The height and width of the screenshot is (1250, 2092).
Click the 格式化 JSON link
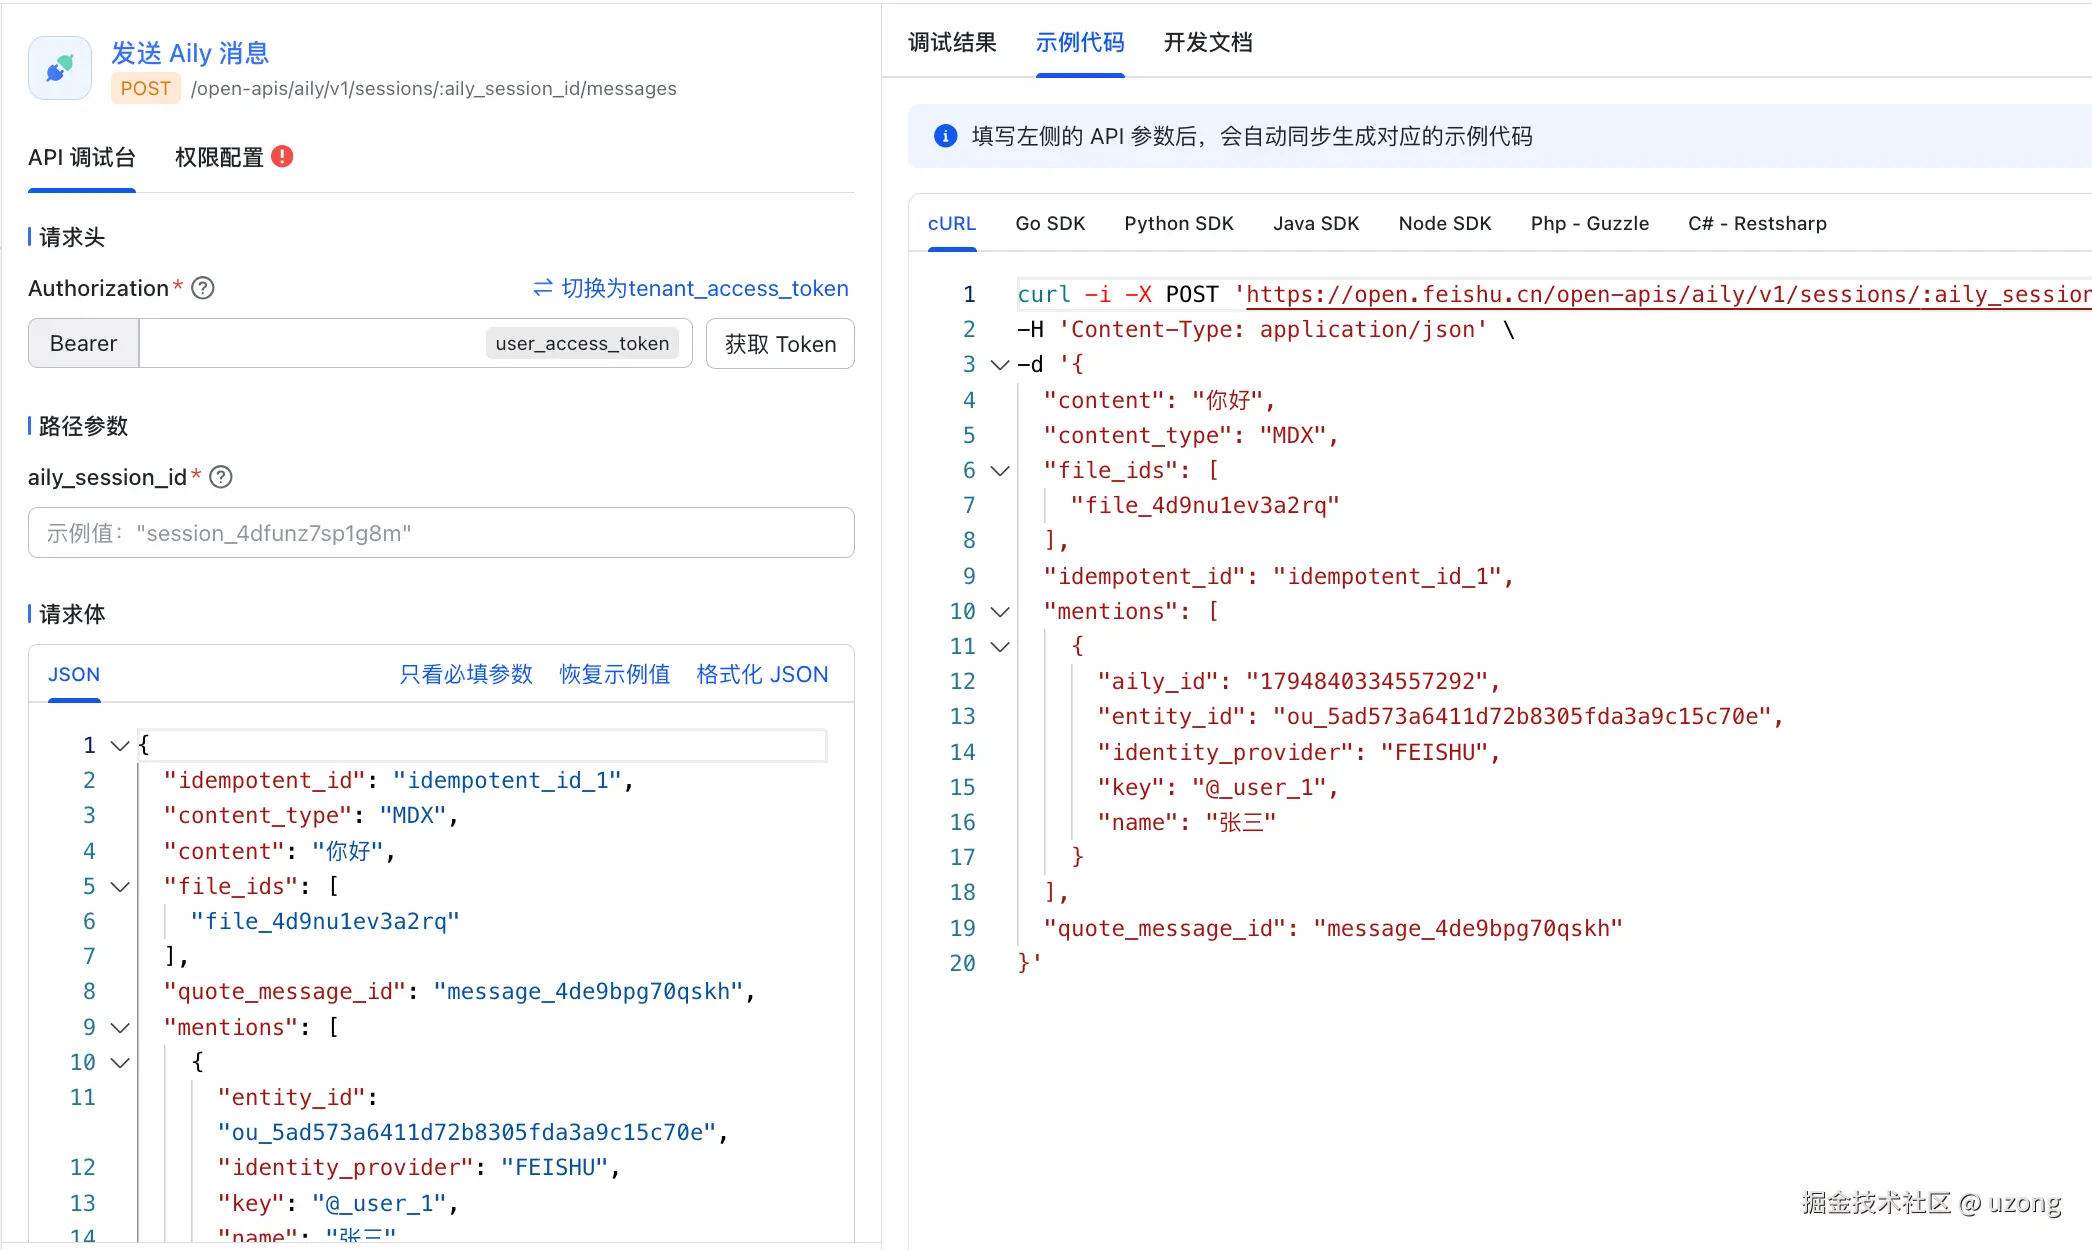click(x=762, y=674)
